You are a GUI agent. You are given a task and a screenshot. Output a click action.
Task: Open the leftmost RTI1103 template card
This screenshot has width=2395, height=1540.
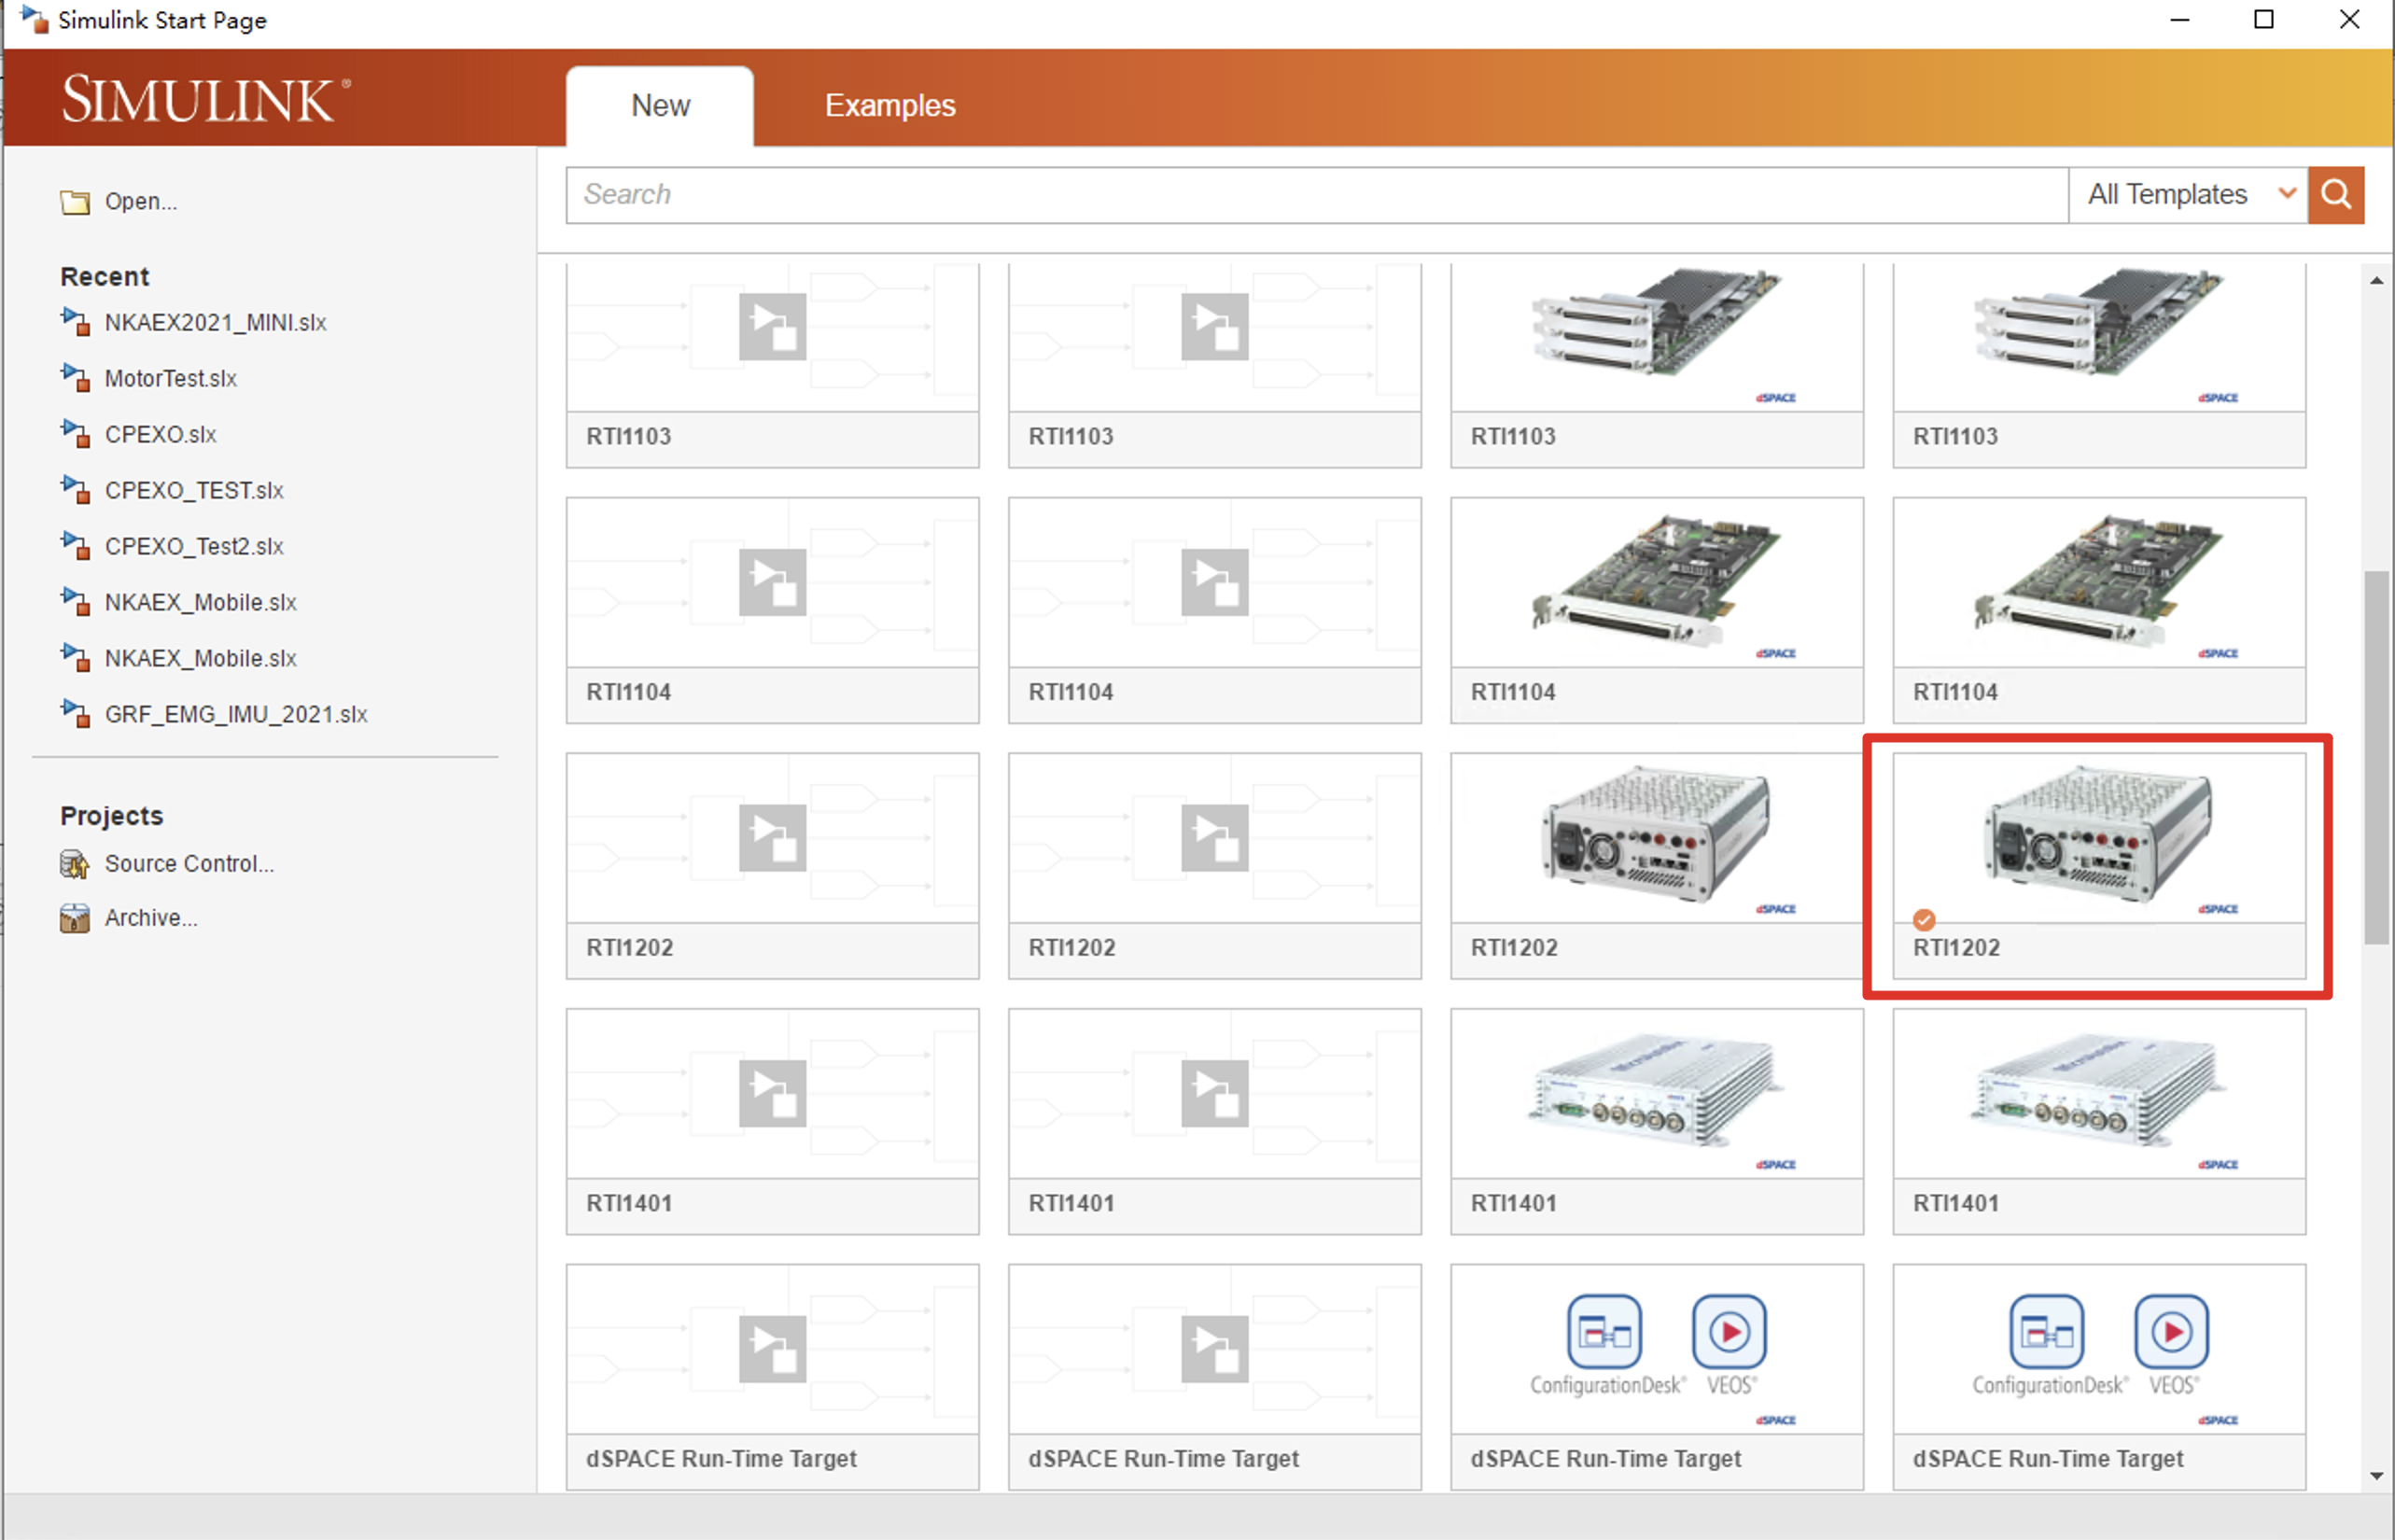pyautogui.click(x=772, y=365)
